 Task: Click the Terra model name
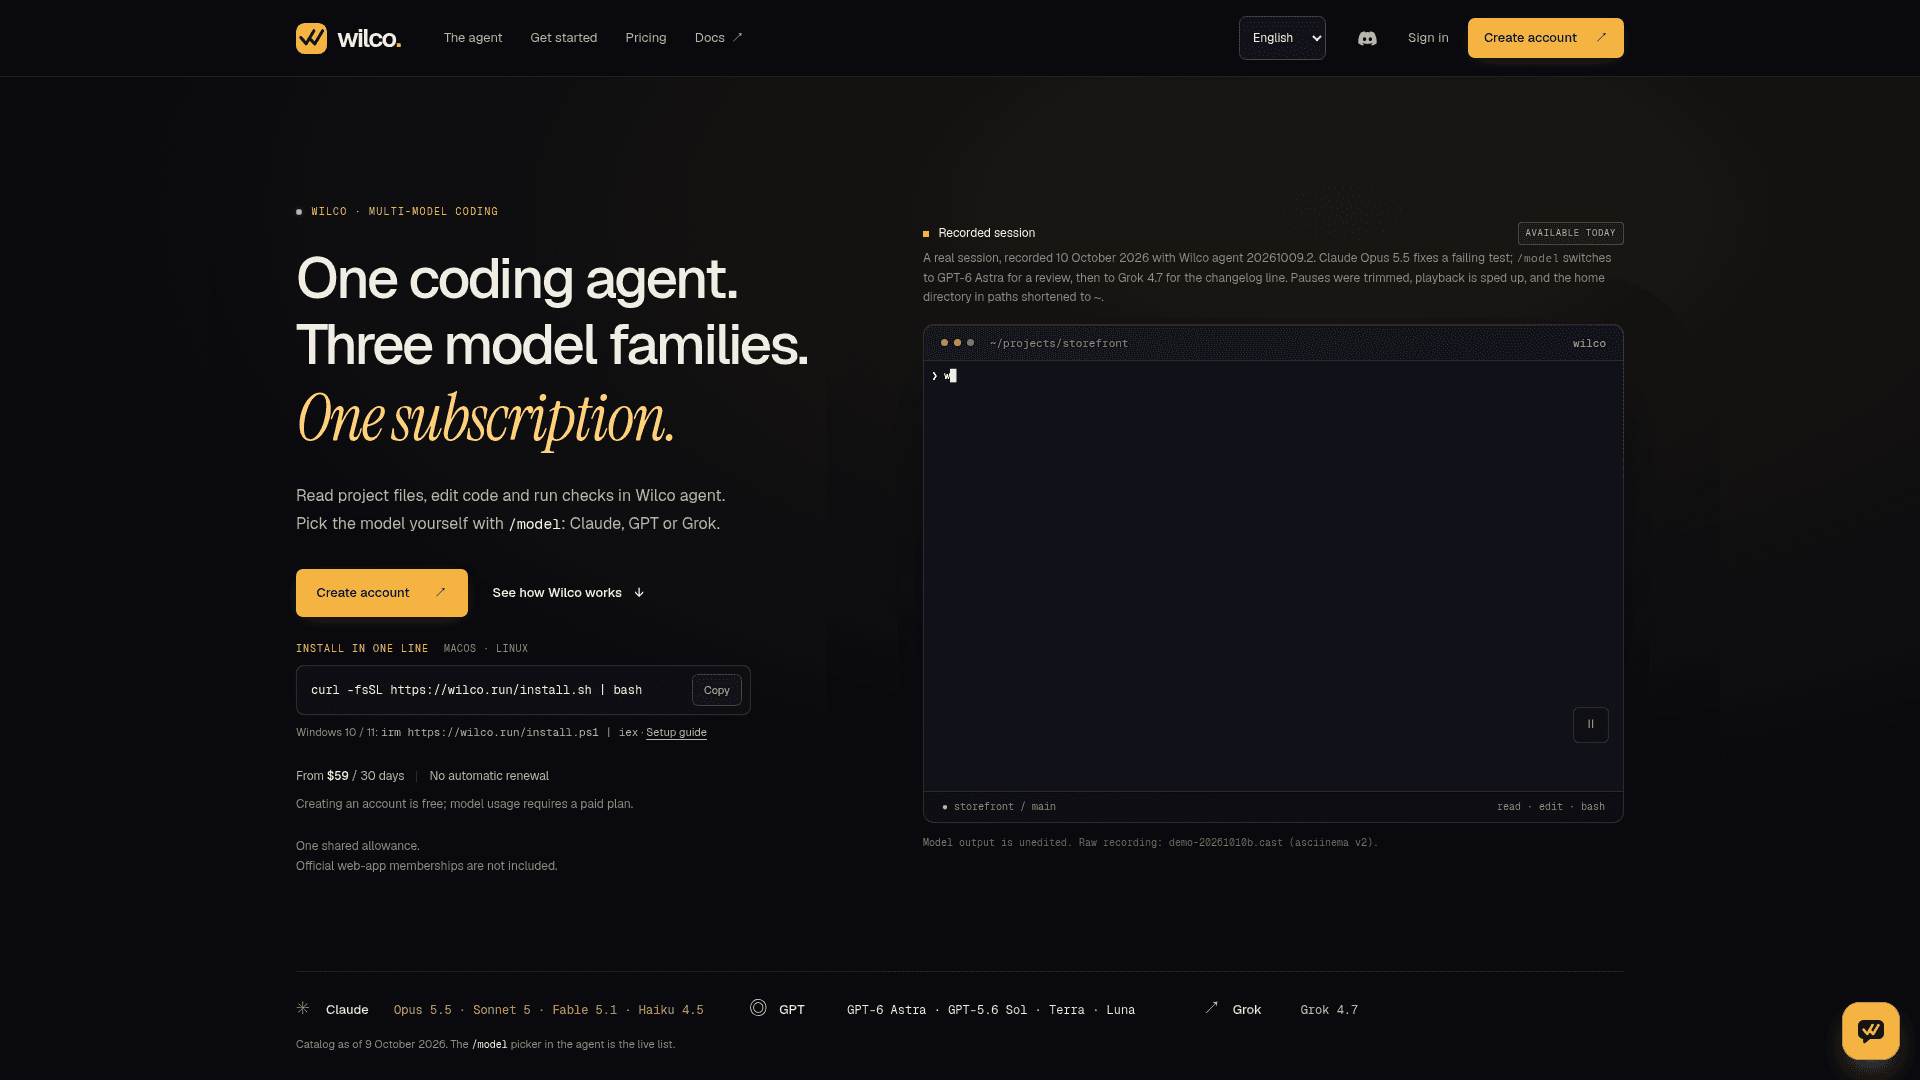[x=1066, y=1010]
